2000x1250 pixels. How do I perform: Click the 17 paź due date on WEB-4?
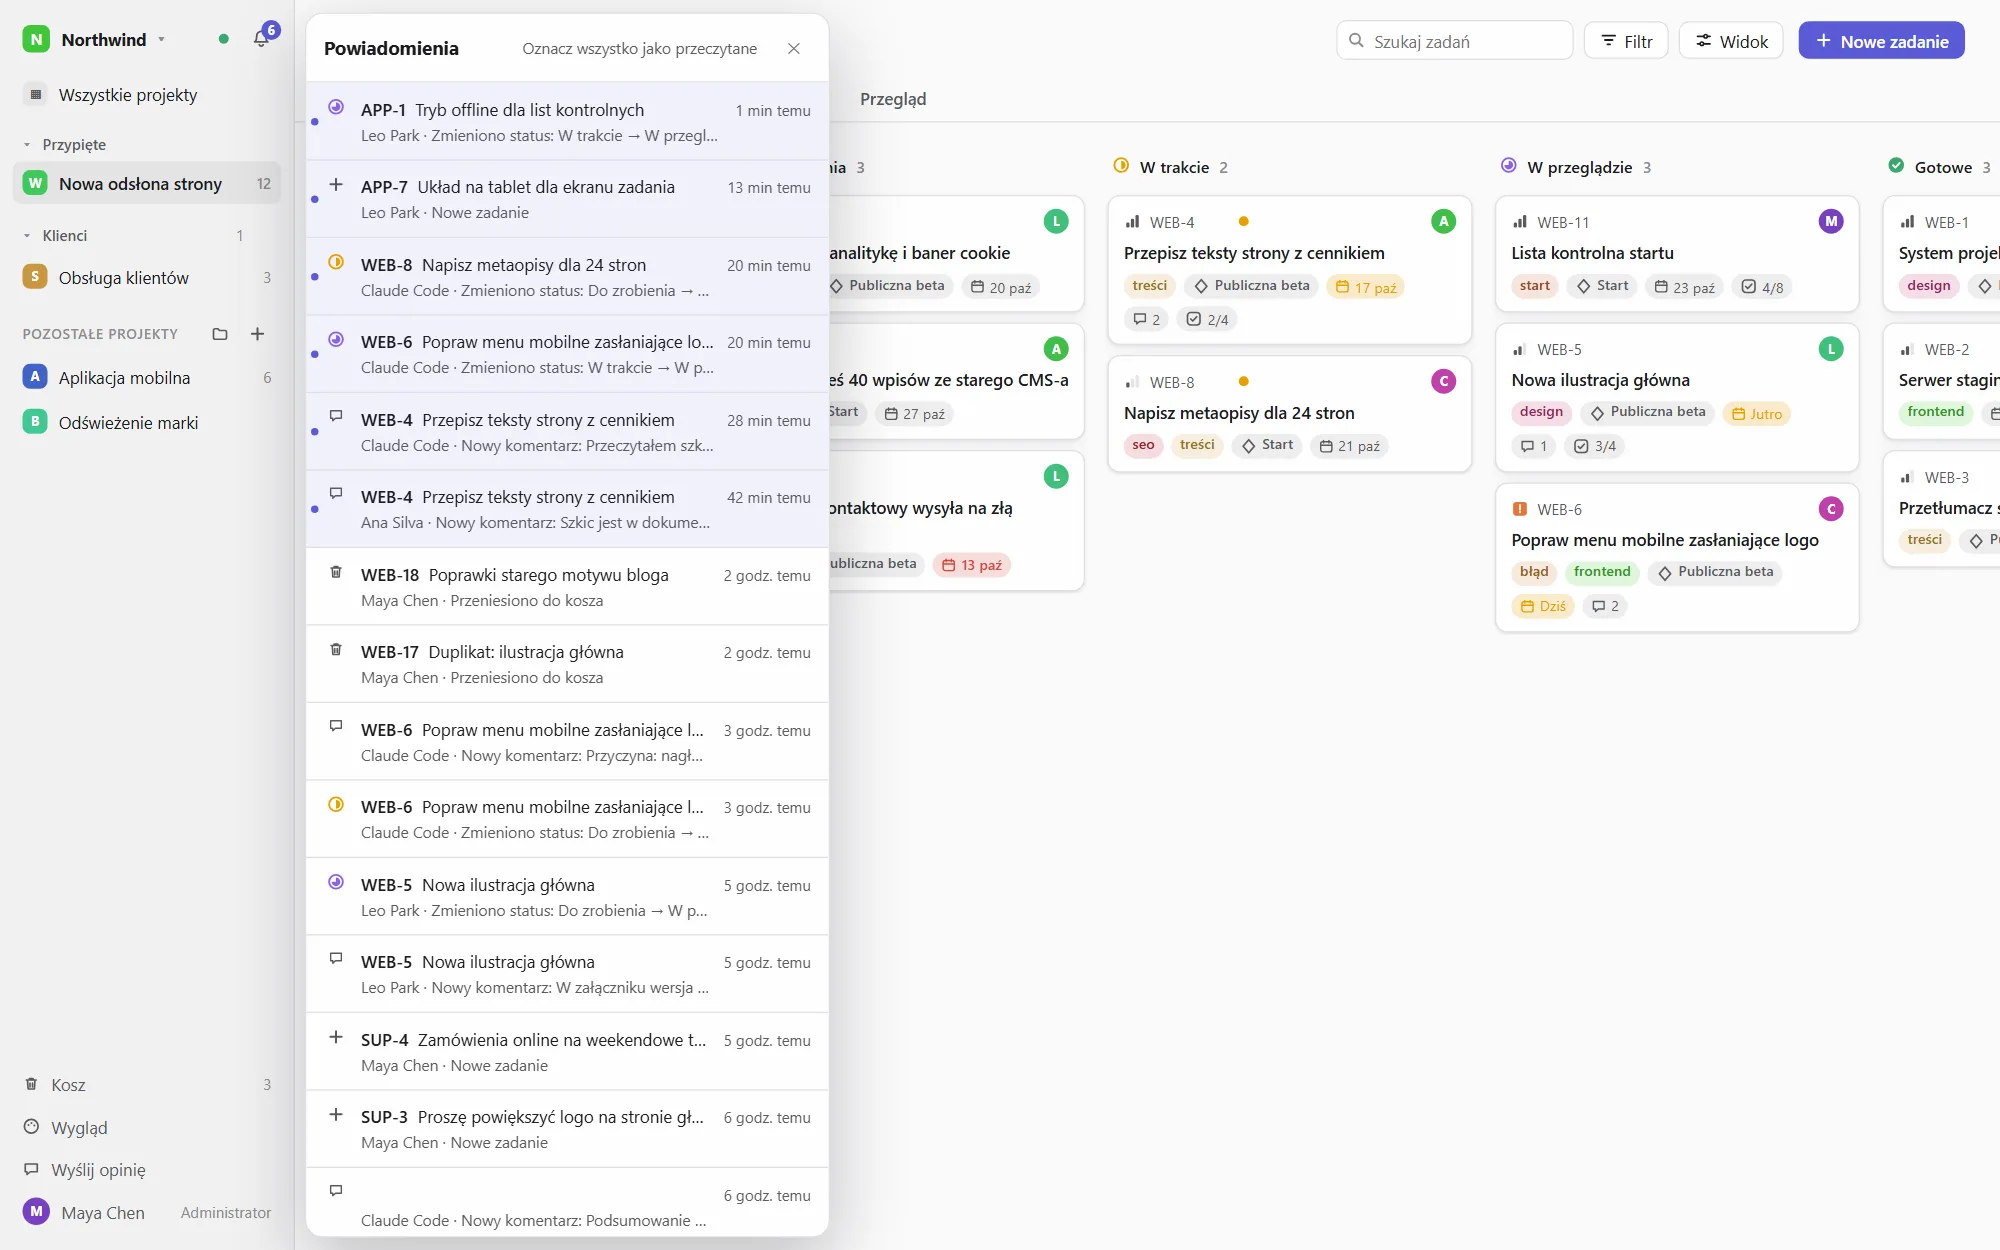click(1366, 287)
